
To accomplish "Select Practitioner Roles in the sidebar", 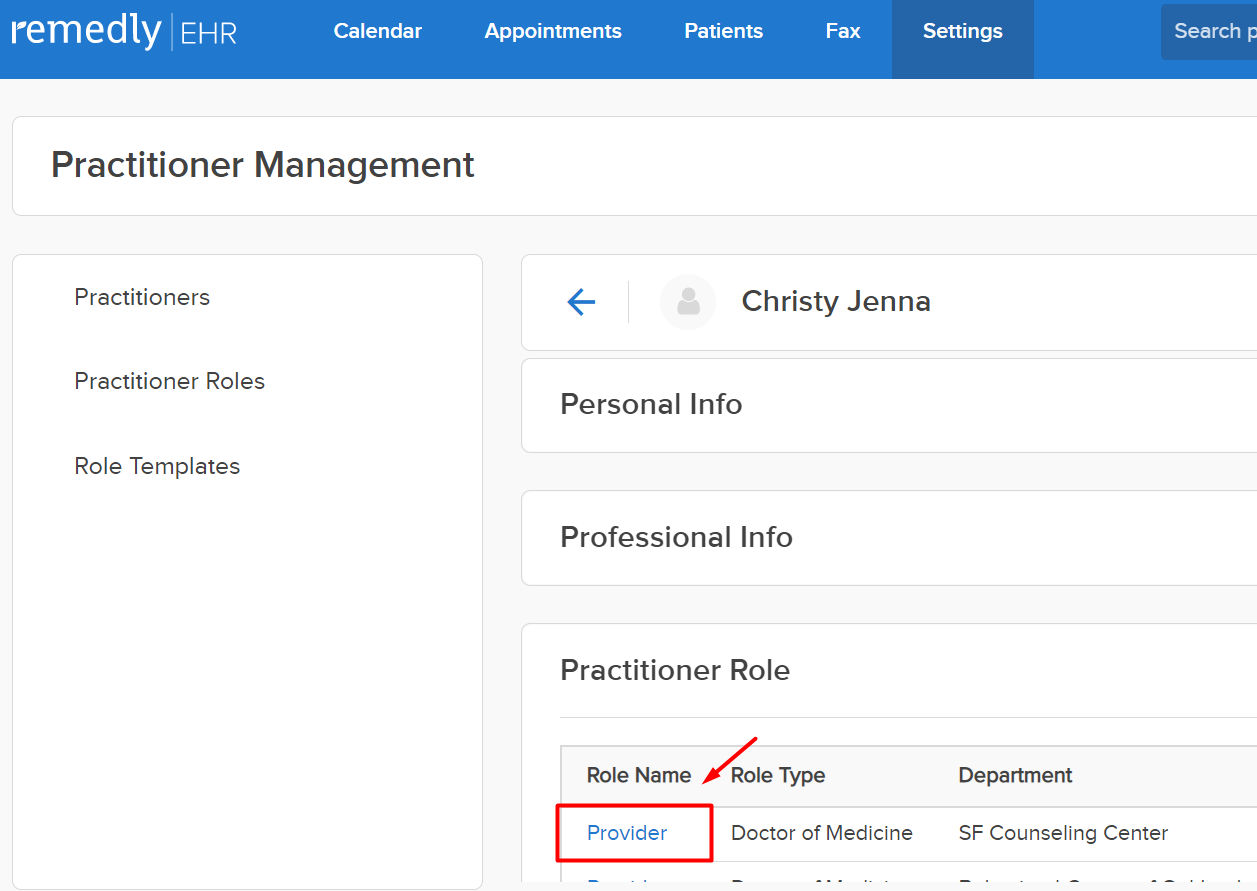I will pos(170,381).
